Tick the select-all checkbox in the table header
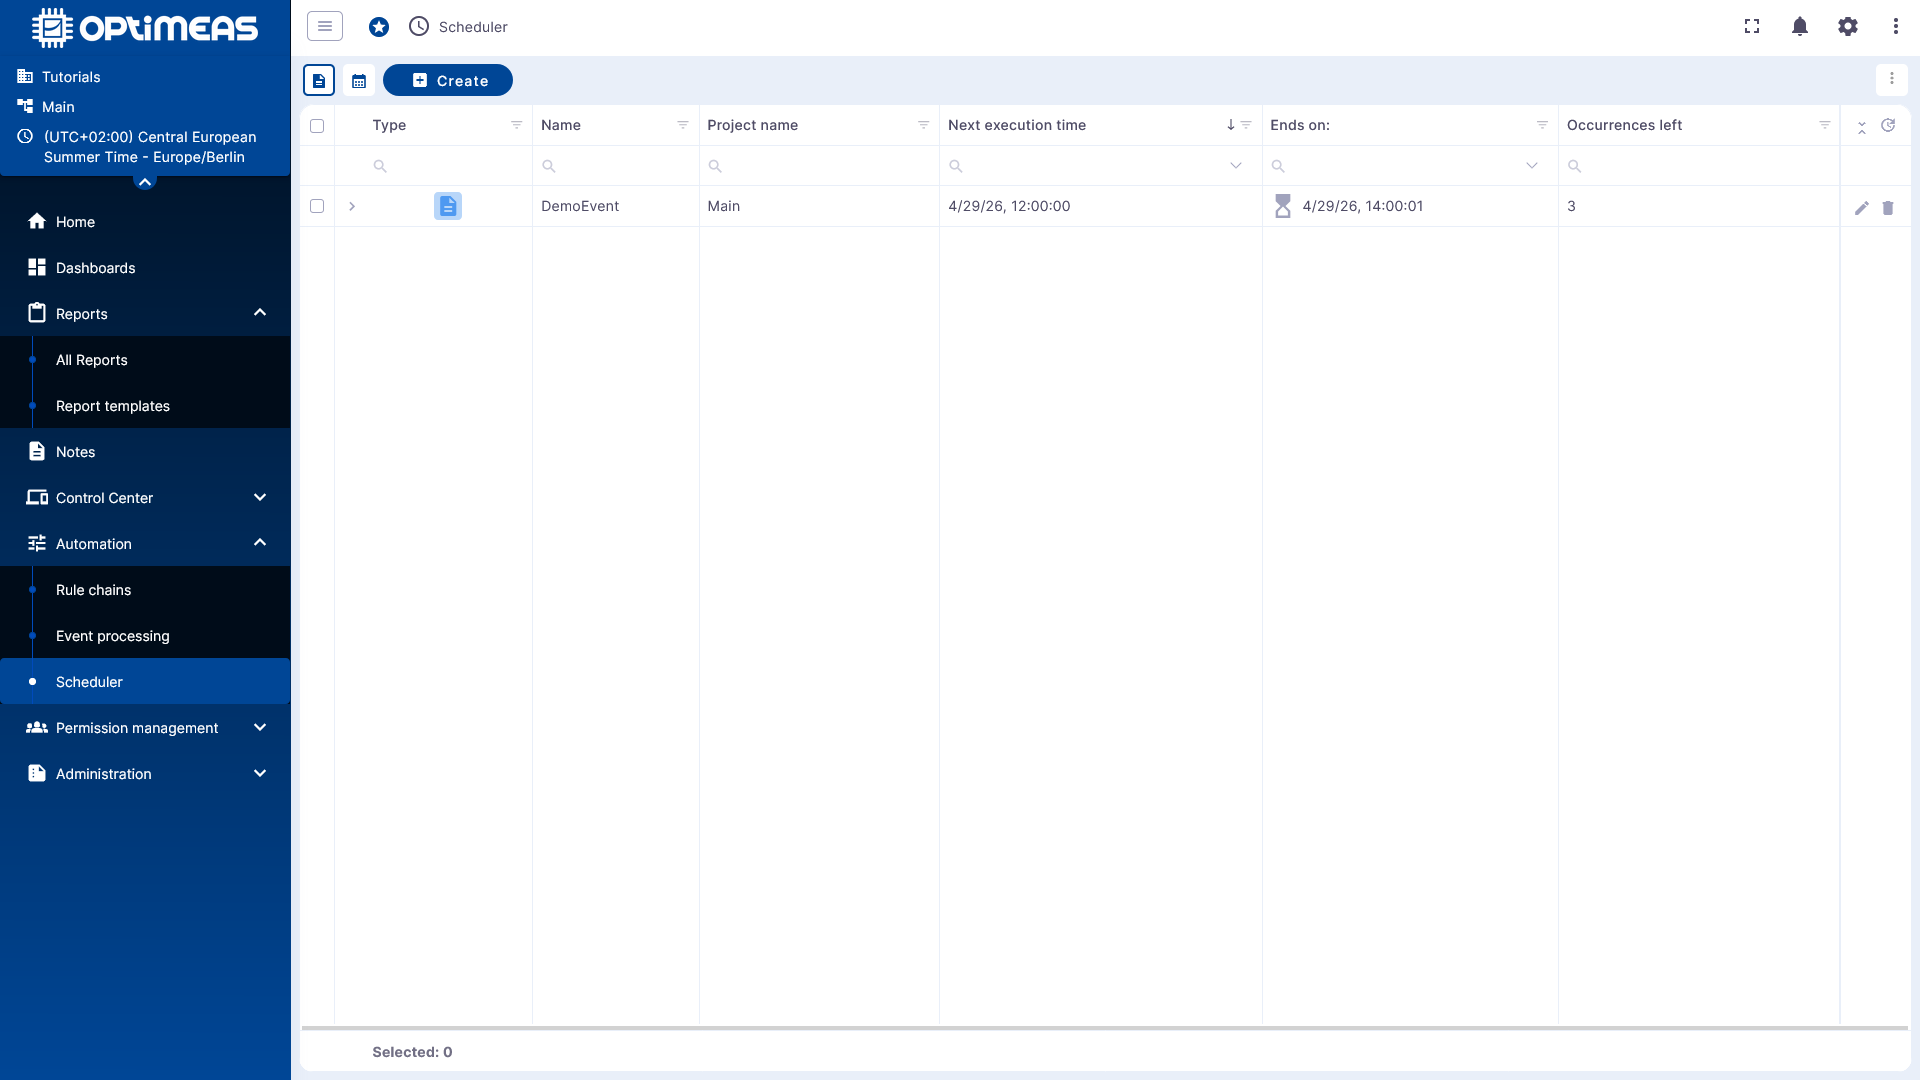Image resolution: width=1920 pixels, height=1080 pixels. pos(317,126)
